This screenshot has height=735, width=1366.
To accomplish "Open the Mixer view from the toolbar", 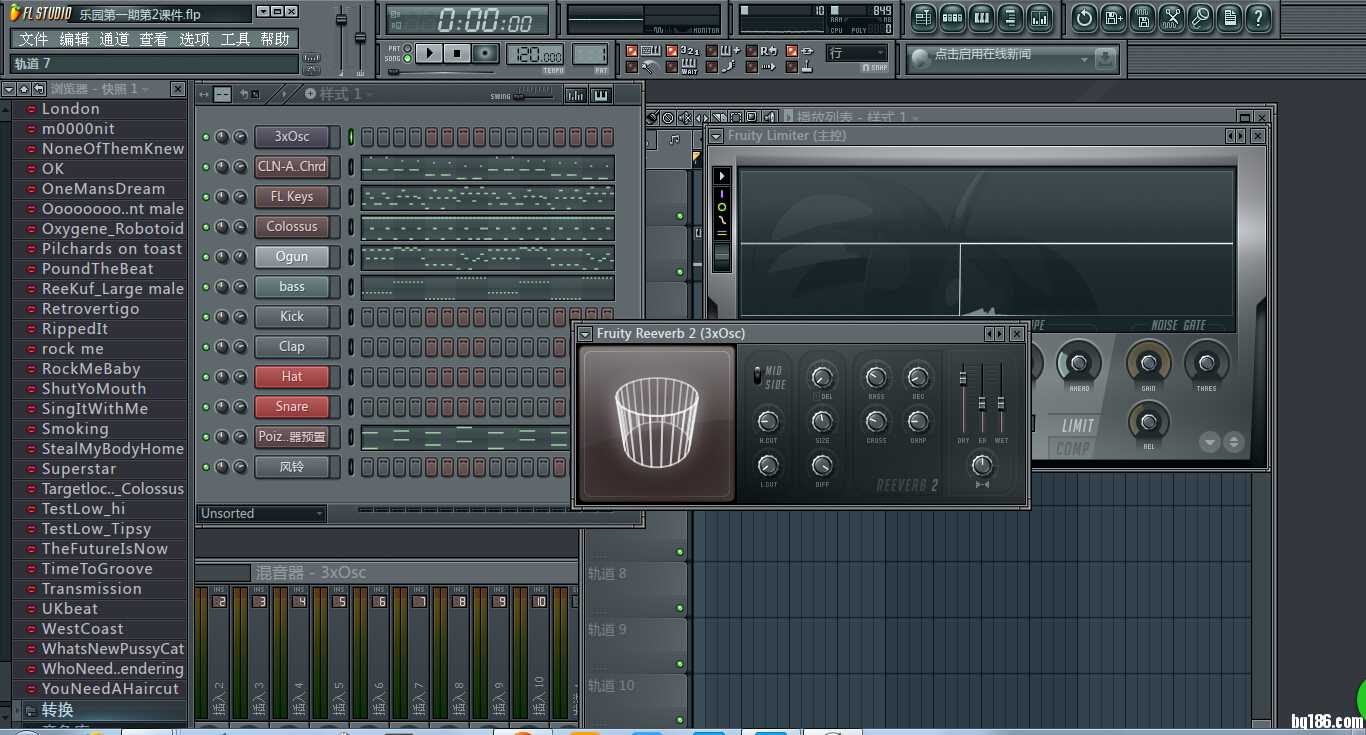I will (1040, 17).
